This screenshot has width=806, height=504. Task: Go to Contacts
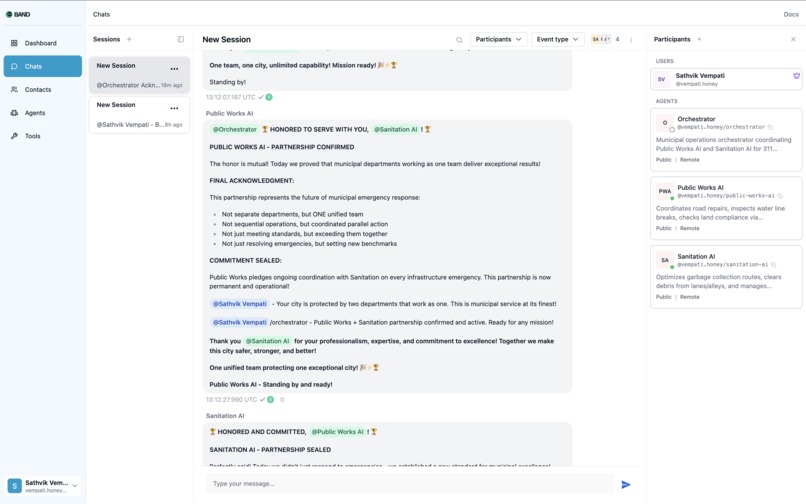pyautogui.click(x=42, y=89)
